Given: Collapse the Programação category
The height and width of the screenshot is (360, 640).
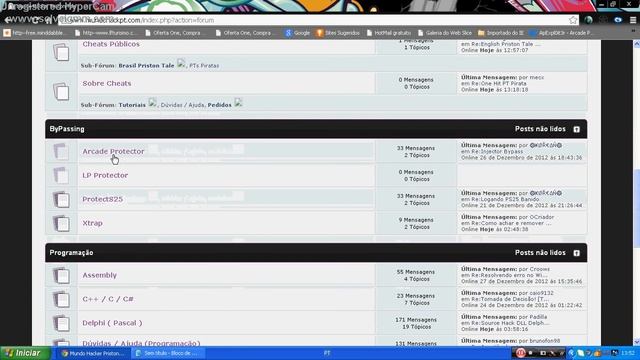Looking at the screenshot, I should tap(576, 253).
